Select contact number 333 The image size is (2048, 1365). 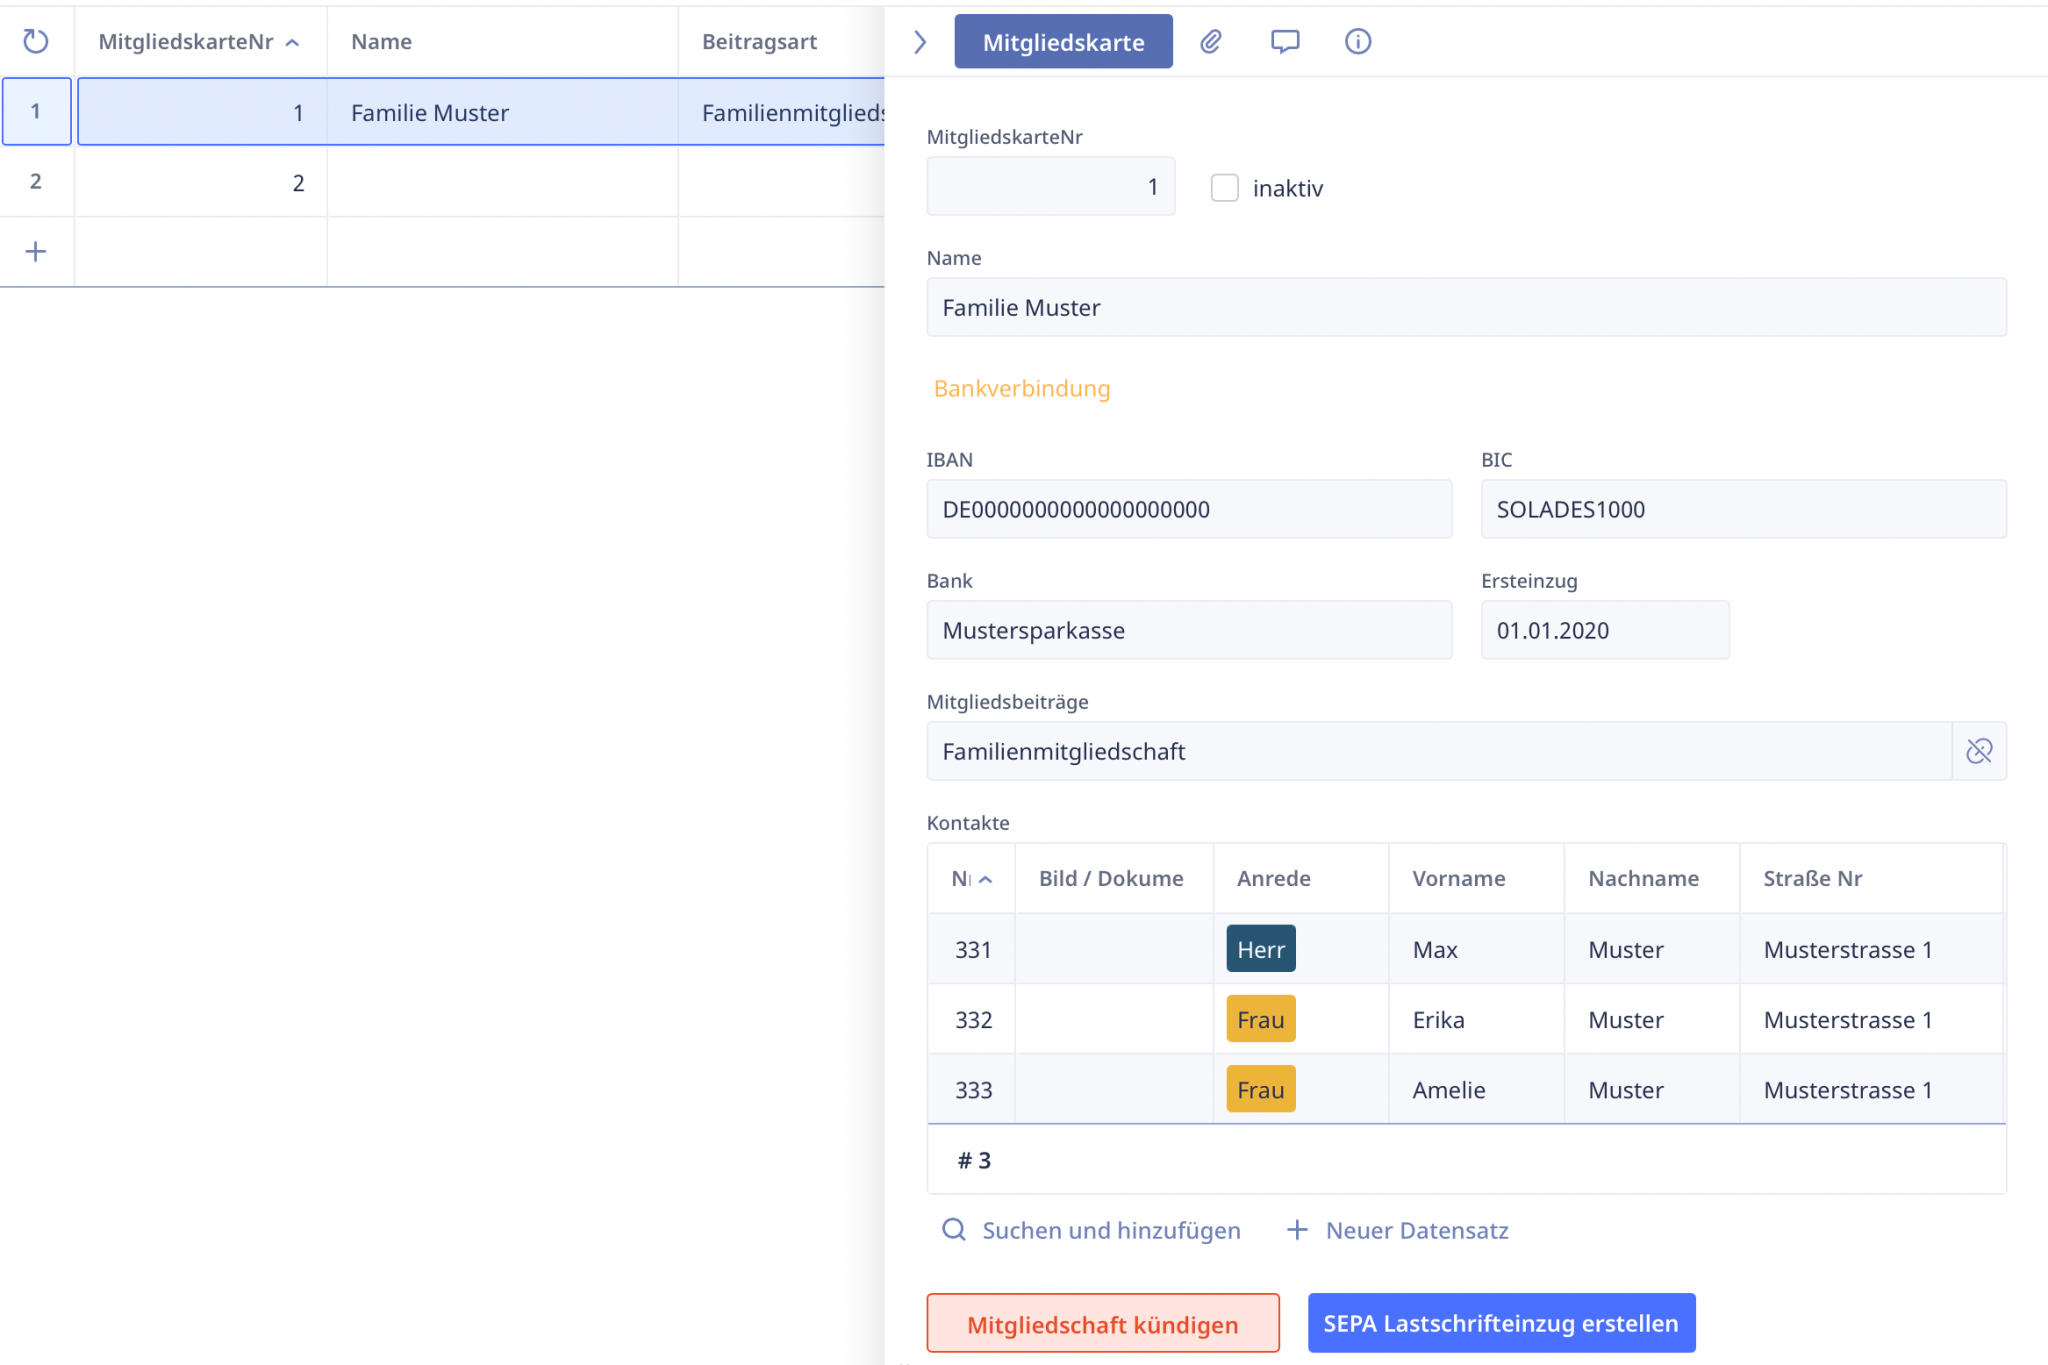973,1089
